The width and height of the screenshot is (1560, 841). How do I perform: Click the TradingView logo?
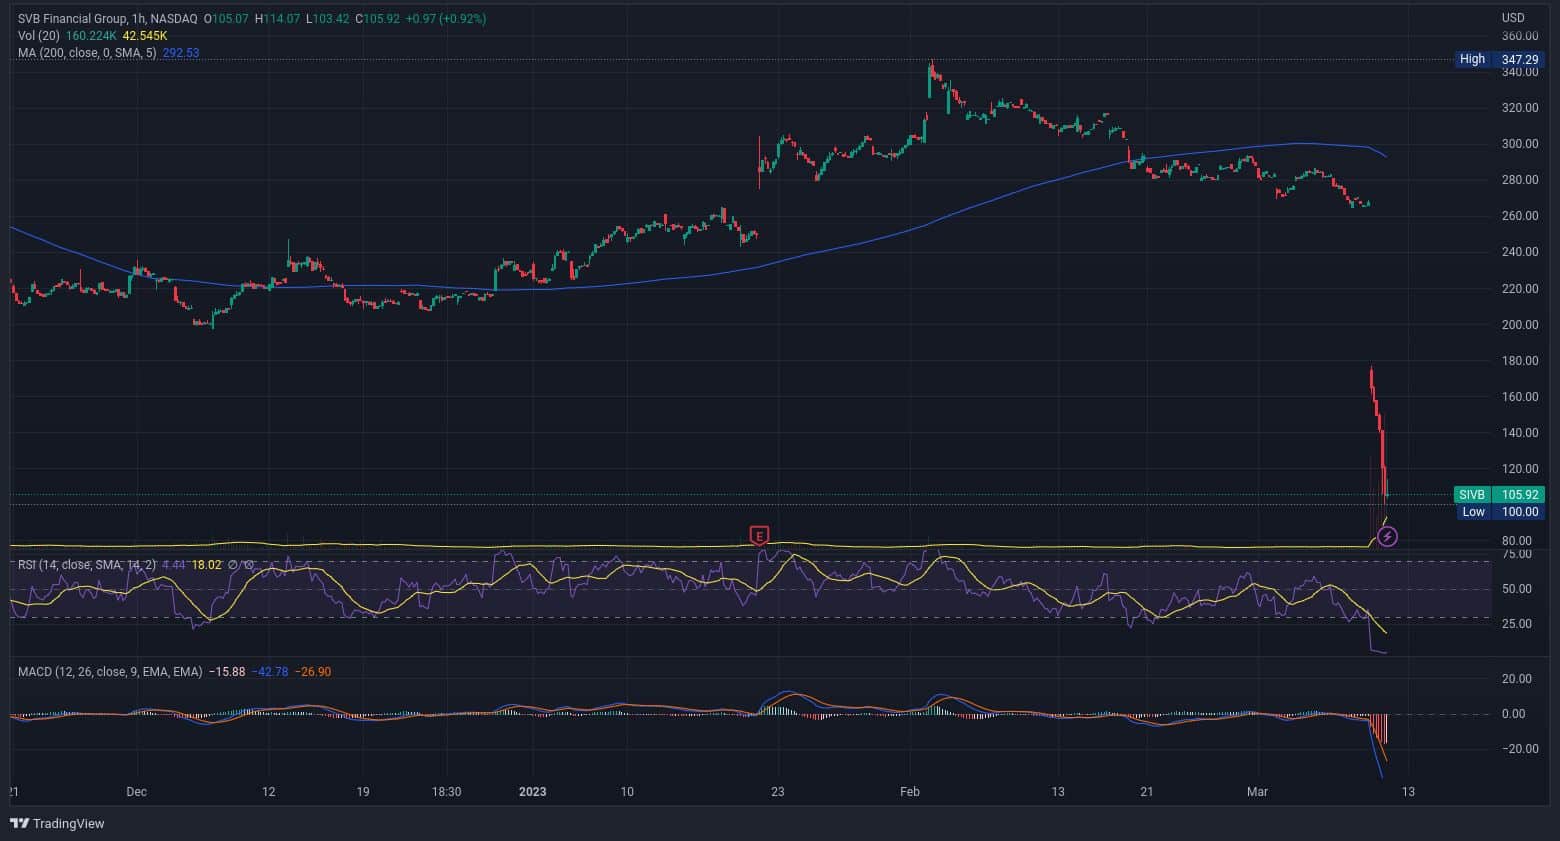tap(57, 823)
